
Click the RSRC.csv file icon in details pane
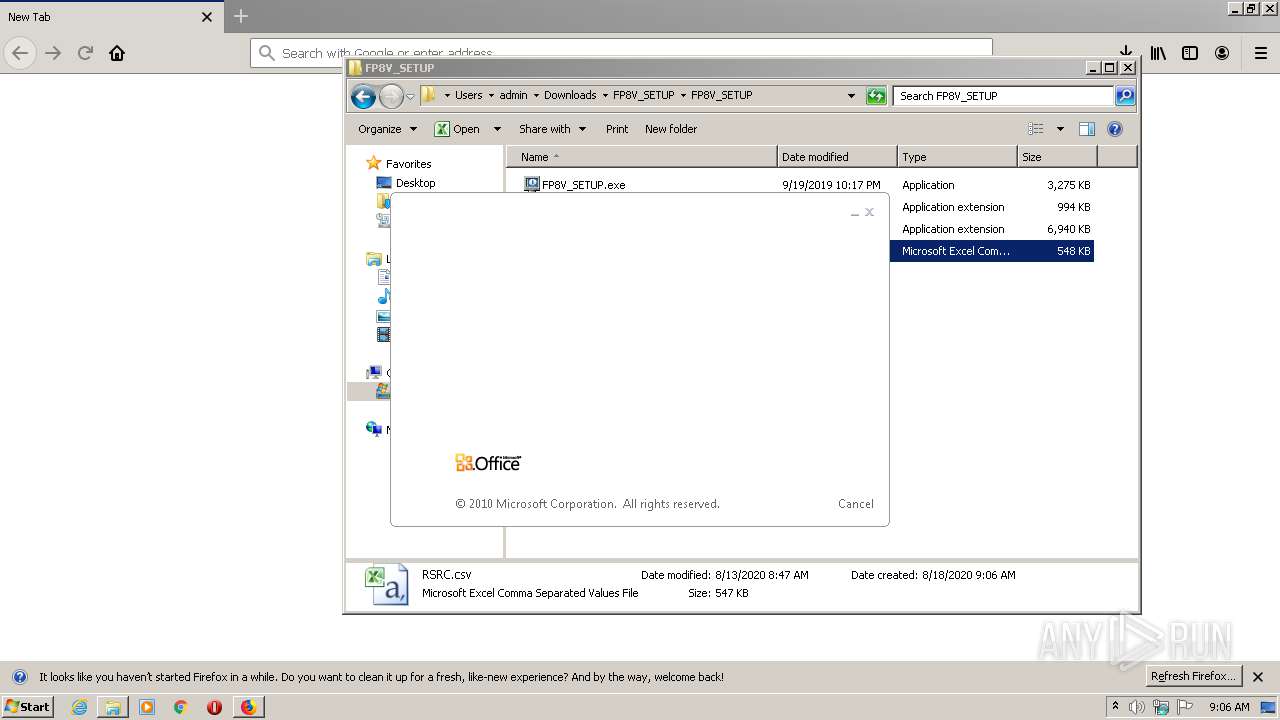[386, 585]
